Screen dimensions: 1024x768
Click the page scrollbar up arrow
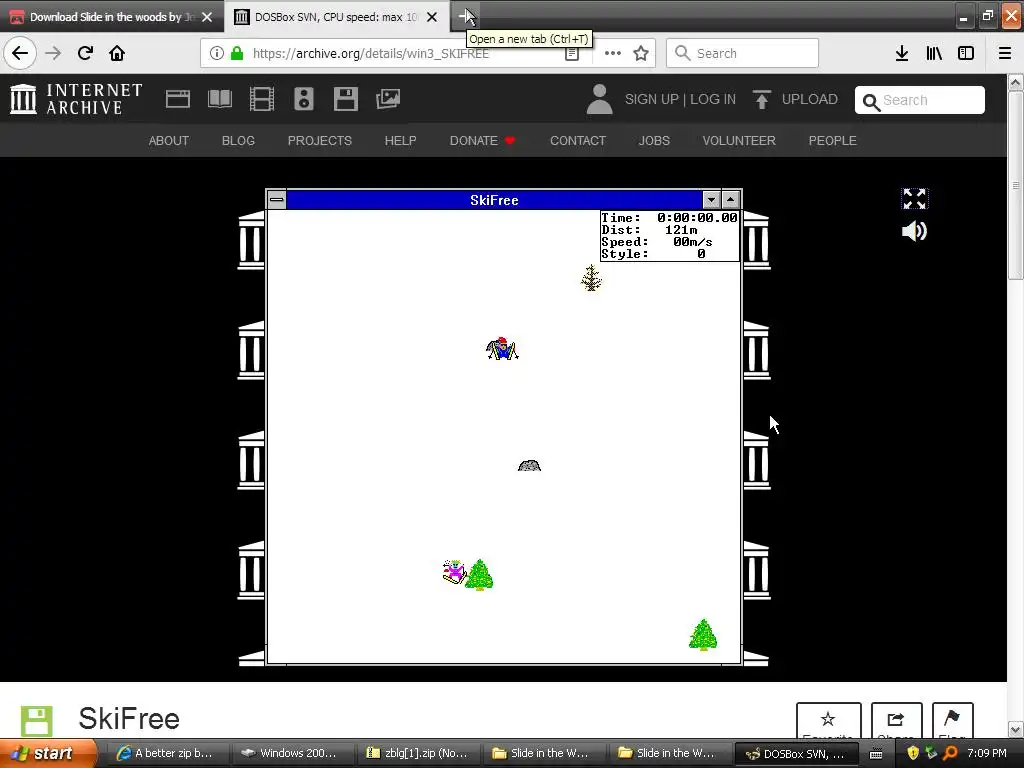1015,82
